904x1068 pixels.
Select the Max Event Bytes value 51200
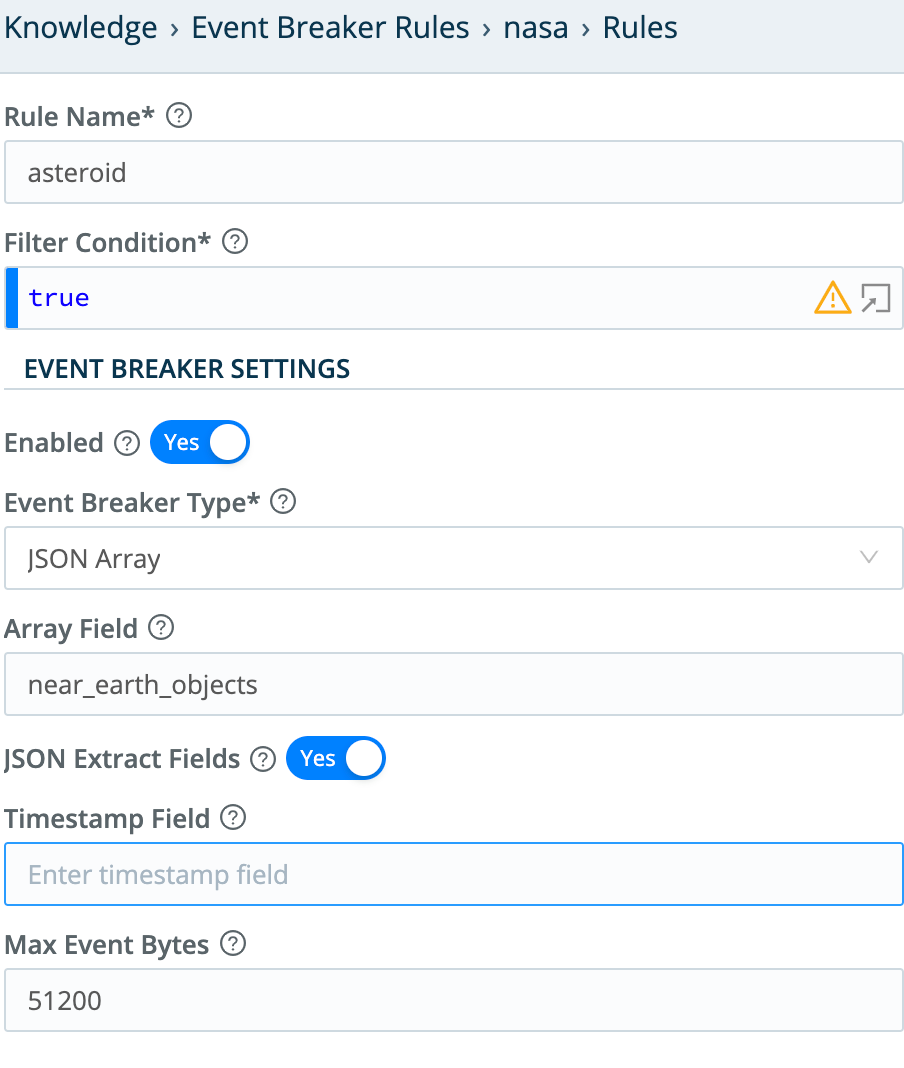(450, 1000)
